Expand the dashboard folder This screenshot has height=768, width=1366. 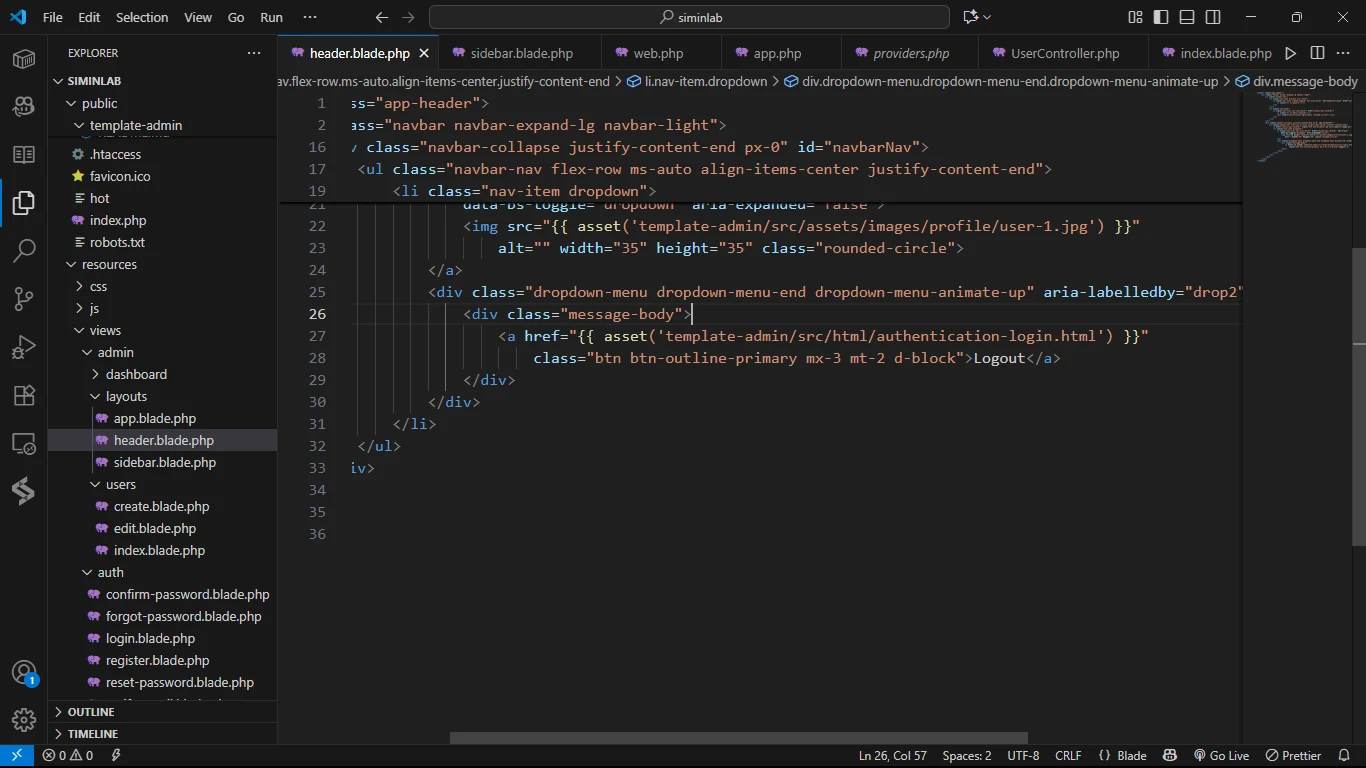136,374
